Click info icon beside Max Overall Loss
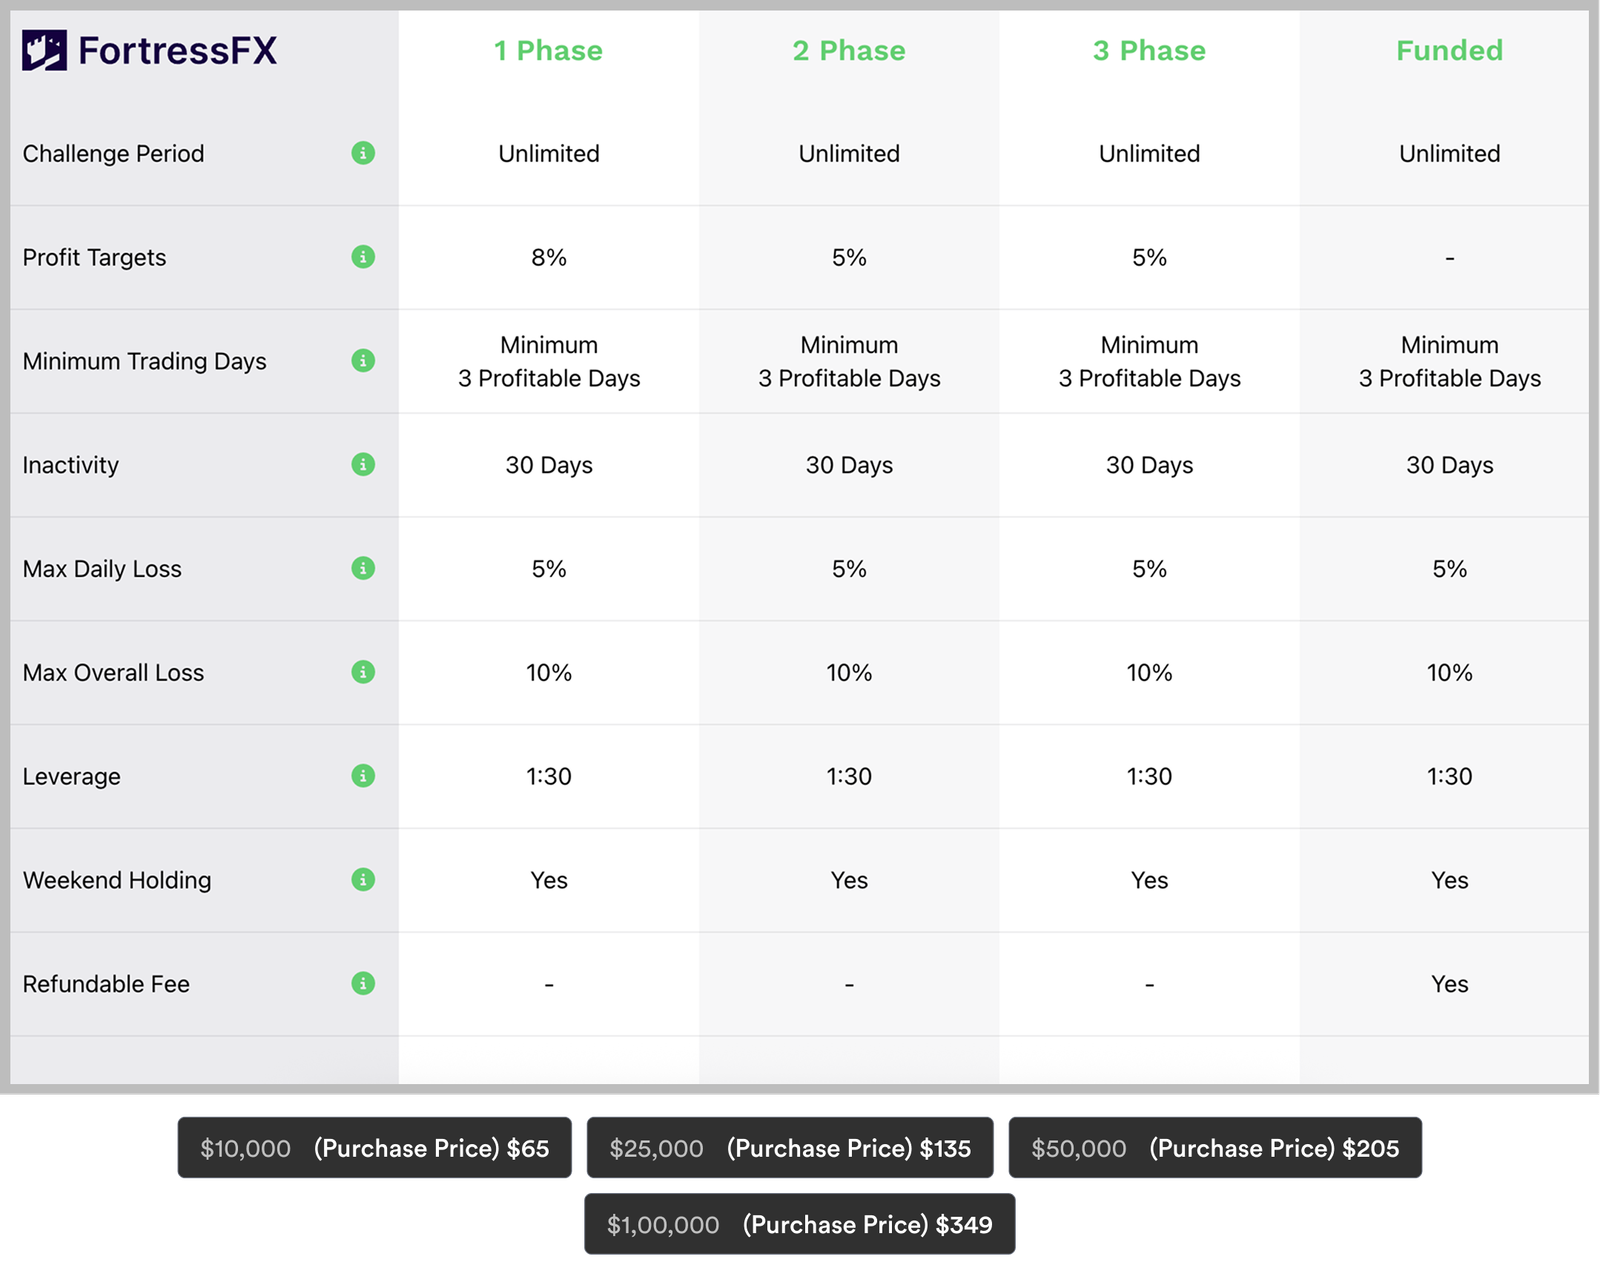 (x=363, y=672)
